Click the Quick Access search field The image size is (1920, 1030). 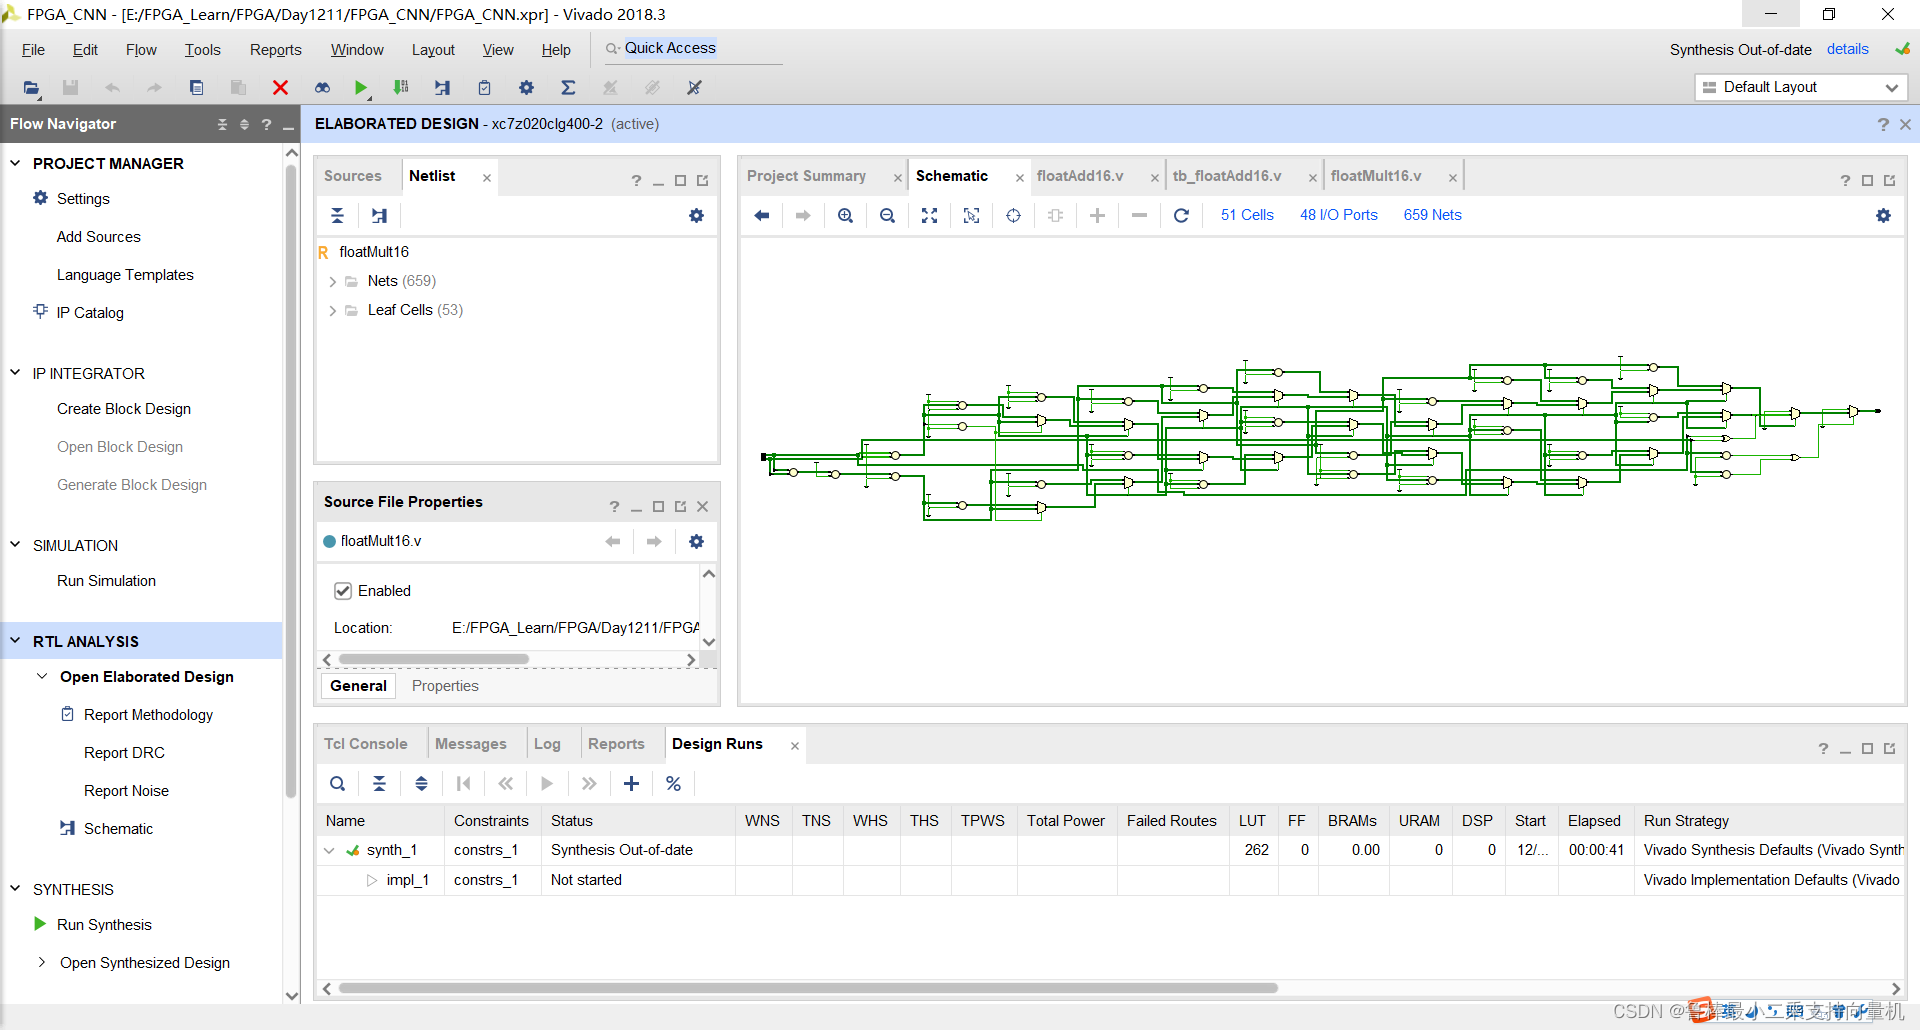click(x=693, y=48)
